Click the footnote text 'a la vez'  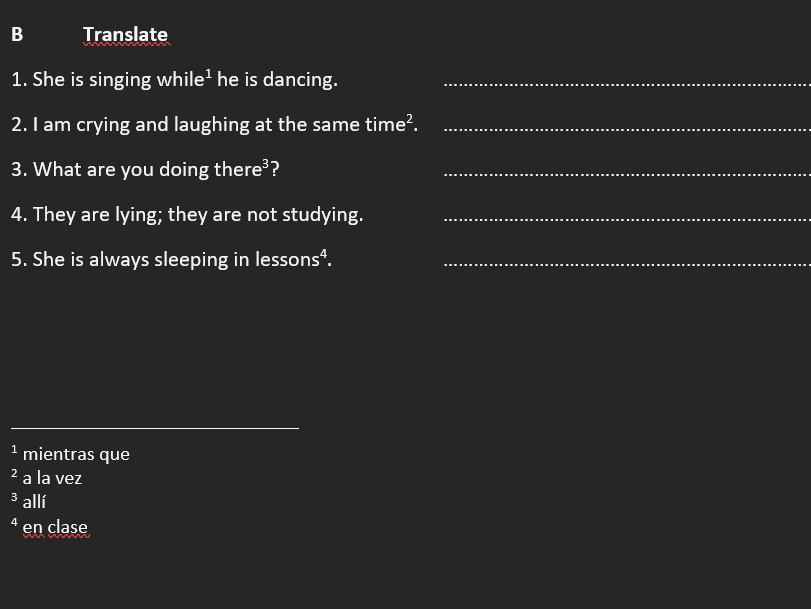coord(52,479)
